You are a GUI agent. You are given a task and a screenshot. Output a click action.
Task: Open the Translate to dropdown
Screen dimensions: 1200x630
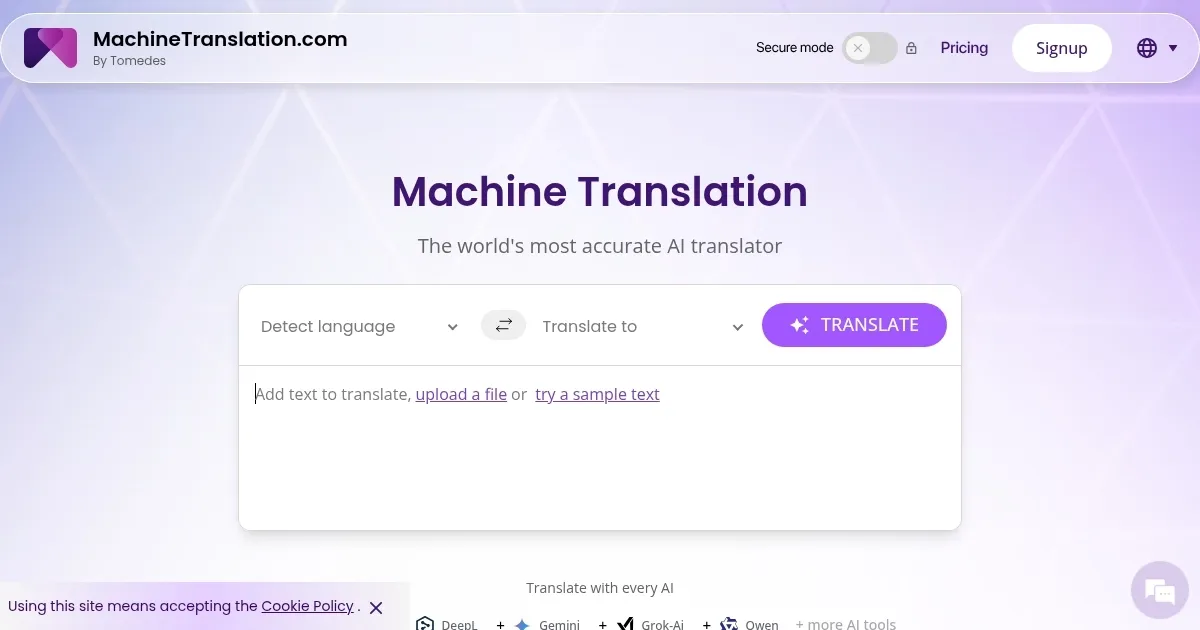pos(642,326)
